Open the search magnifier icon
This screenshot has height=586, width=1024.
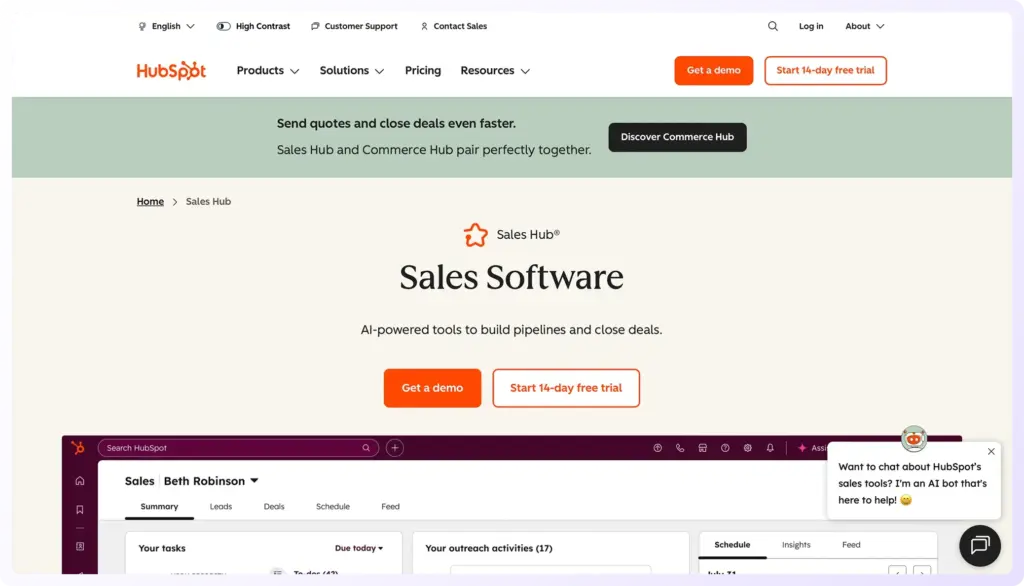click(x=773, y=26)
